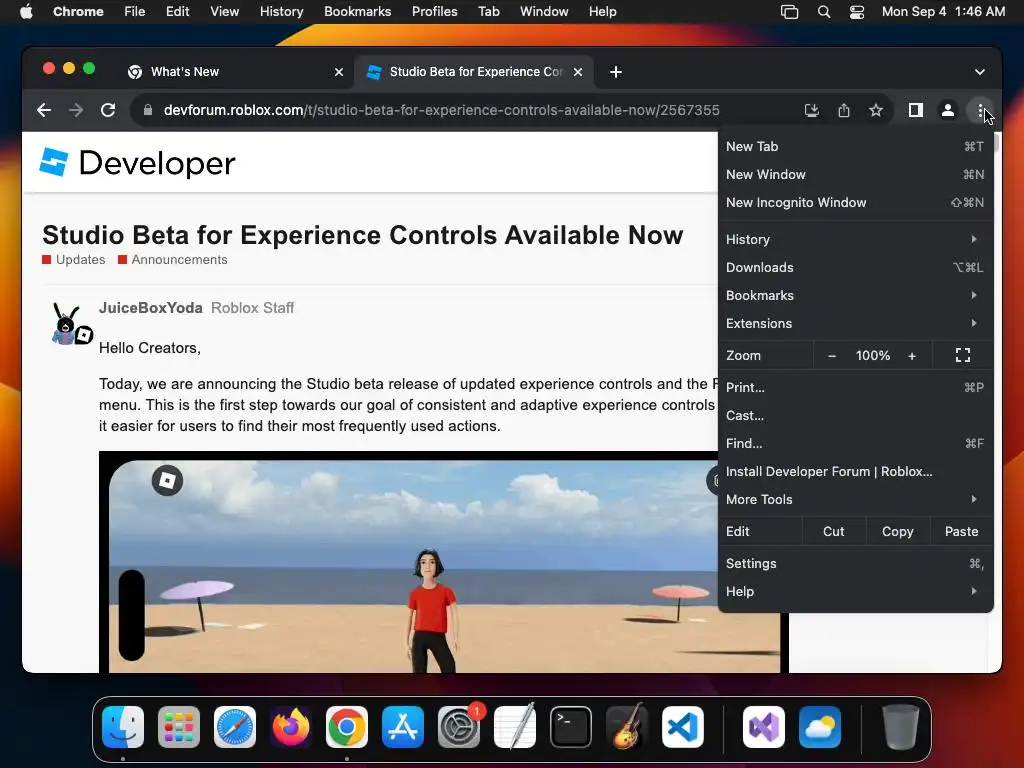Choose Cast... from the menu

[856, 416]
